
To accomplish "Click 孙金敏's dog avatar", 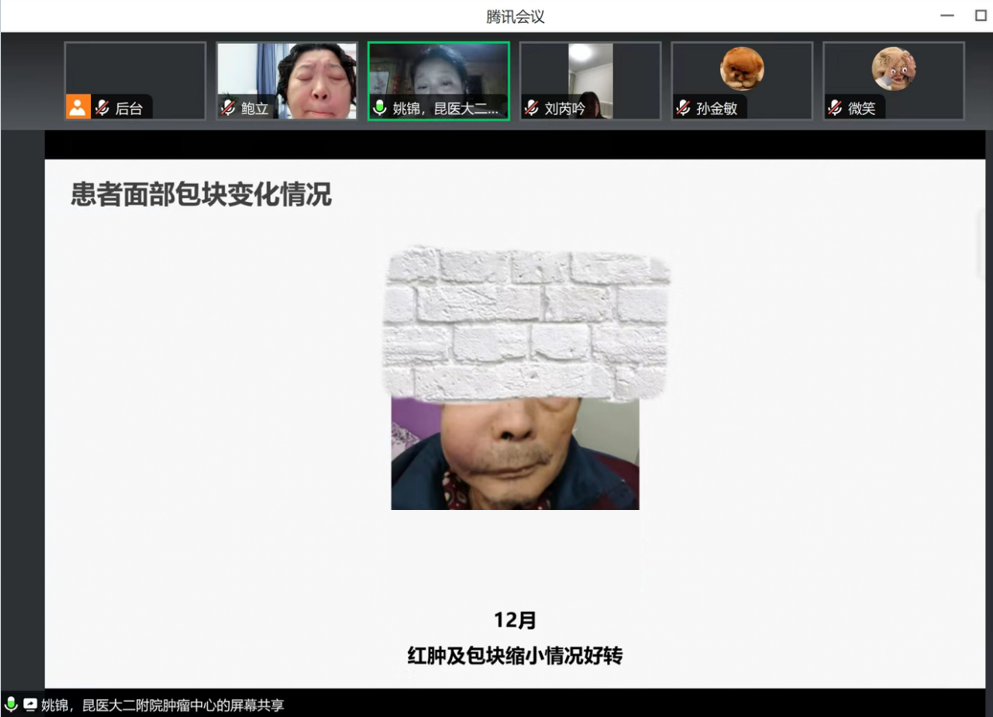I will coord(742,68).
